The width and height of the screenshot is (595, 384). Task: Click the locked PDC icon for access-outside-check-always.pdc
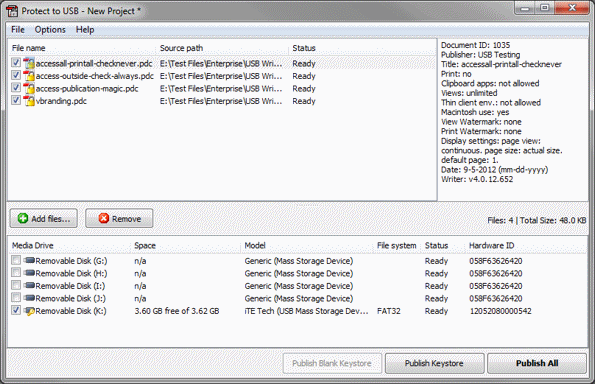[29, 76]
